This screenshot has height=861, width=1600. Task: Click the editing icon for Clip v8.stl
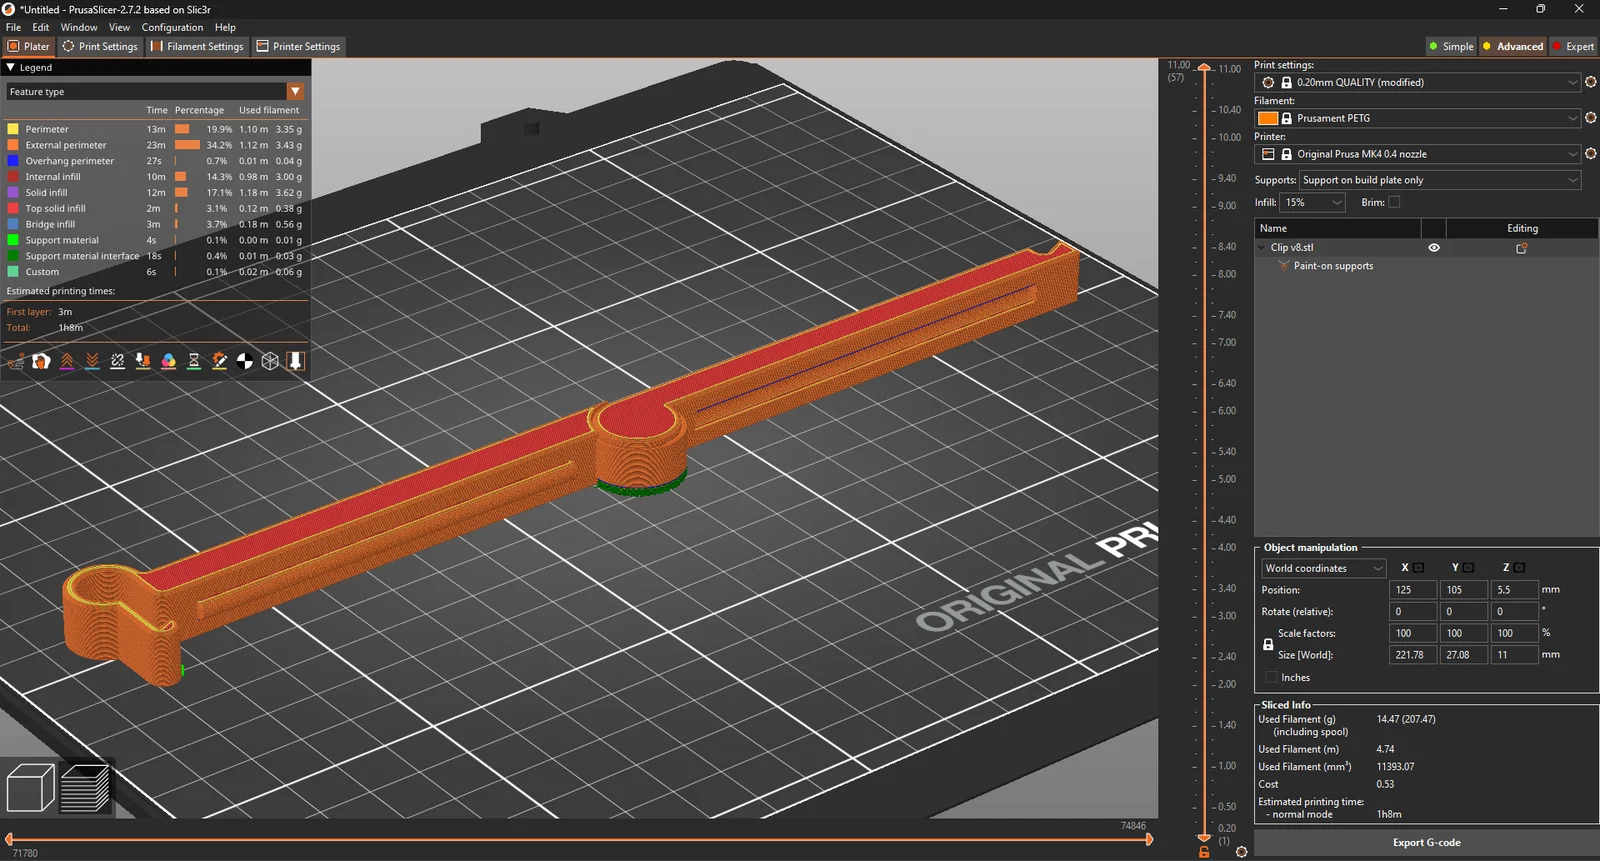pyautogui.click(x=1522, y=248)
